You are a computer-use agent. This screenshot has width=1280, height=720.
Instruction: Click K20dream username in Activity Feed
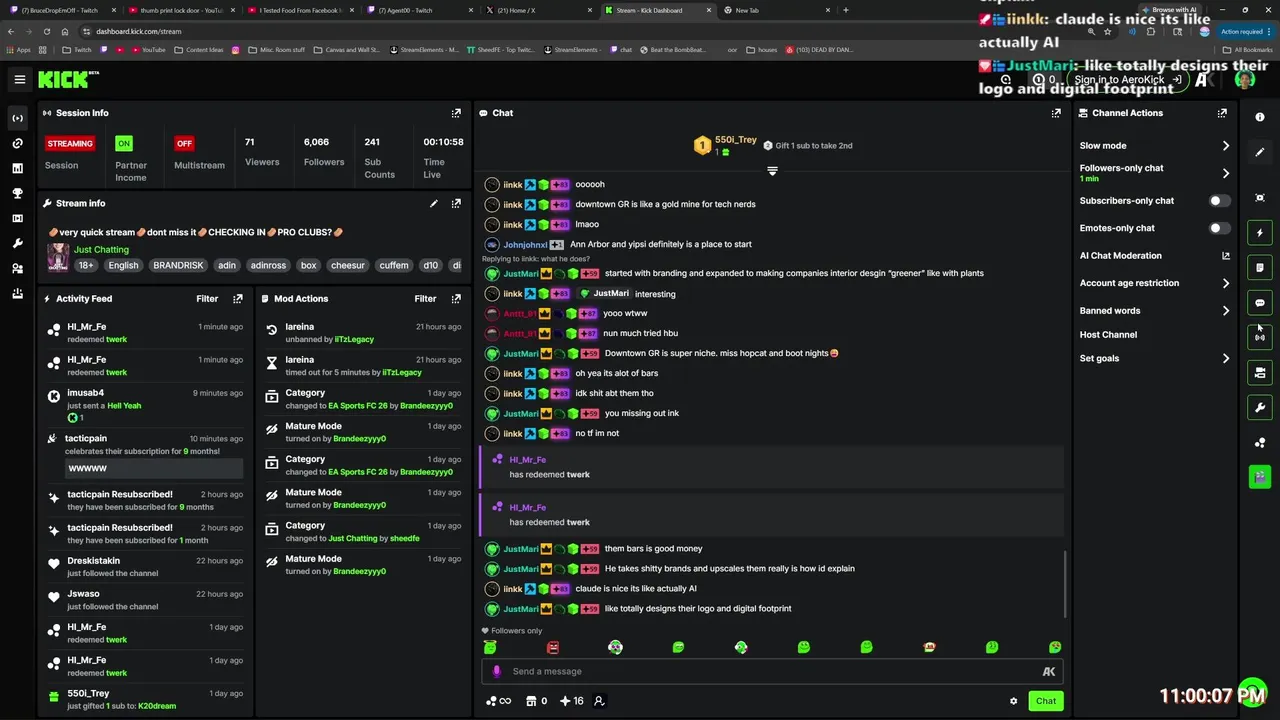[x=157, y=706]
